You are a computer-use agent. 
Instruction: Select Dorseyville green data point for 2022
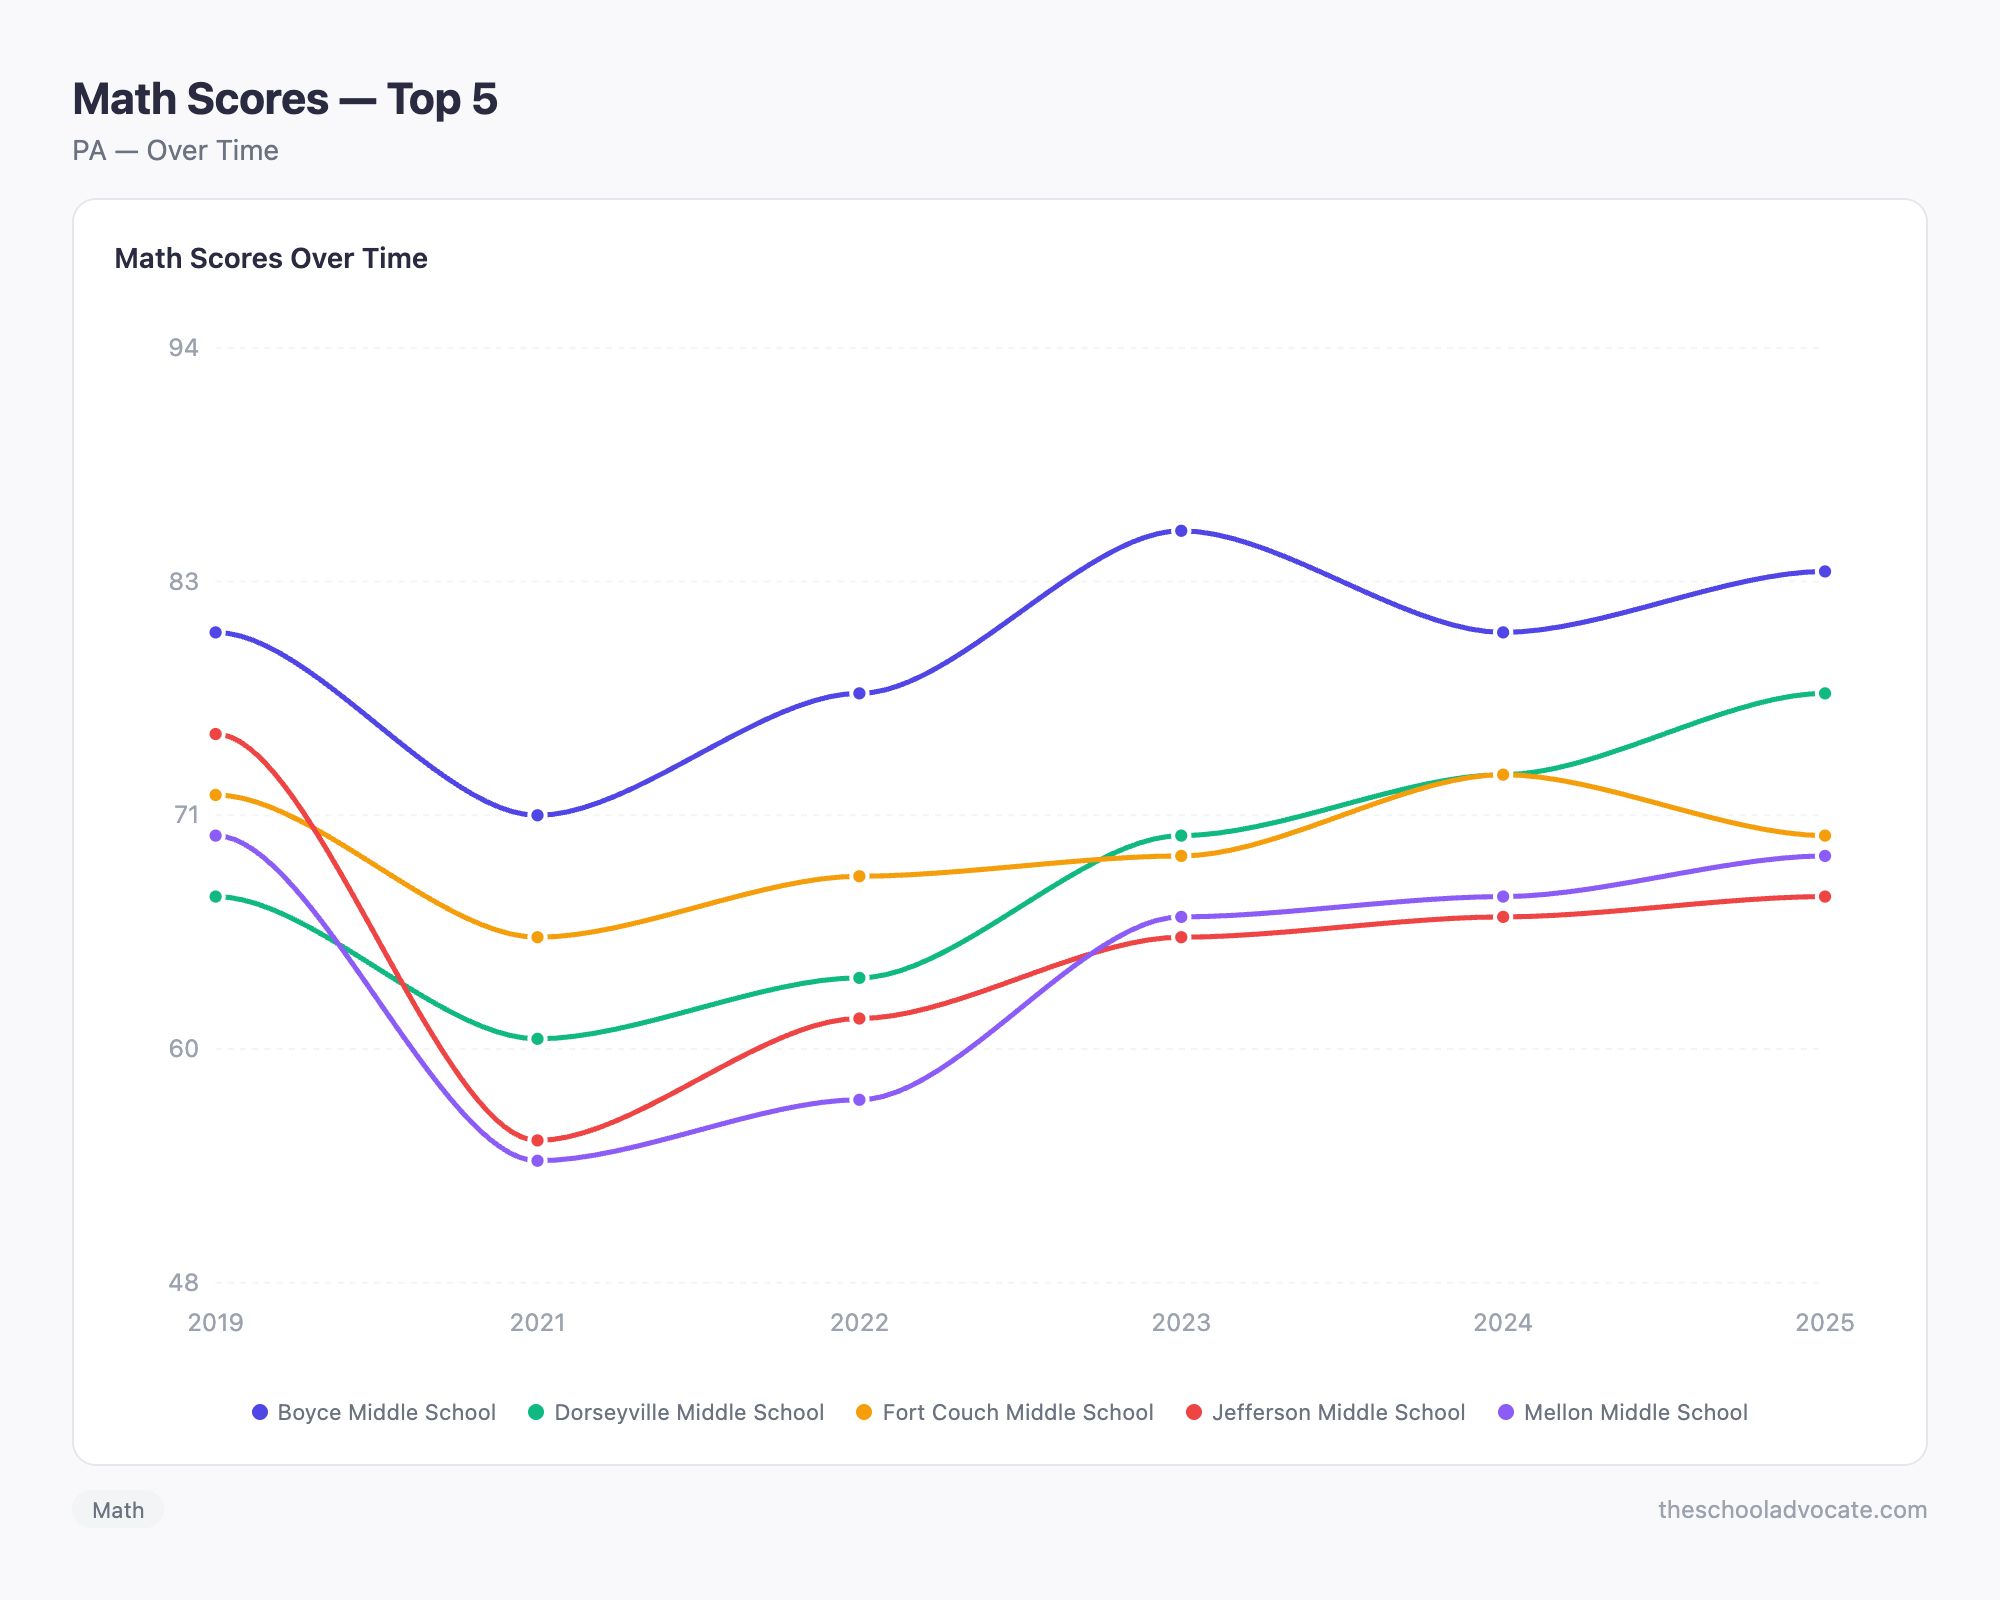(859, 978)
